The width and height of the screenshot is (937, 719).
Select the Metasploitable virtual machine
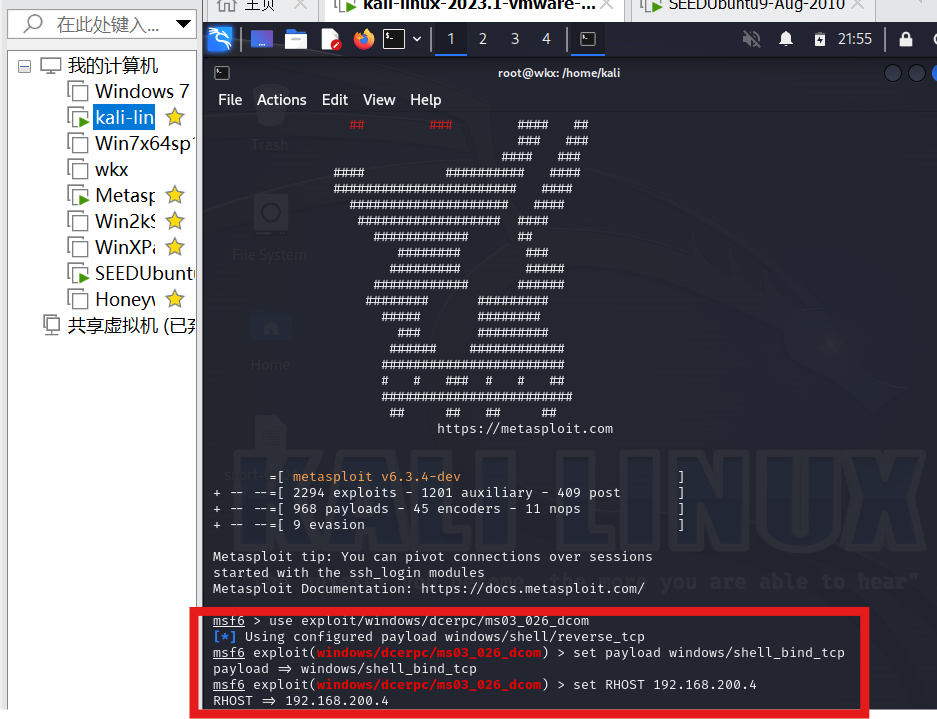coord(125,195)
